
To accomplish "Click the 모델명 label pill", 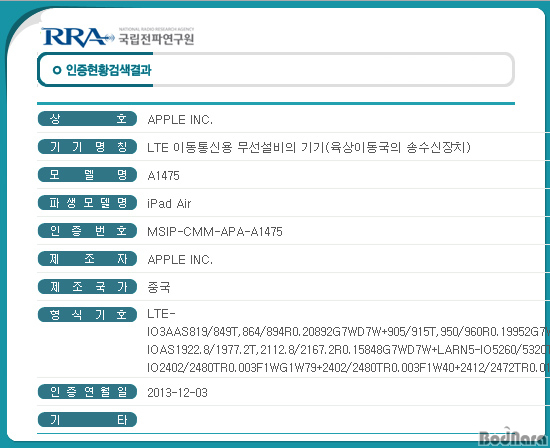I will coord(87,175).
